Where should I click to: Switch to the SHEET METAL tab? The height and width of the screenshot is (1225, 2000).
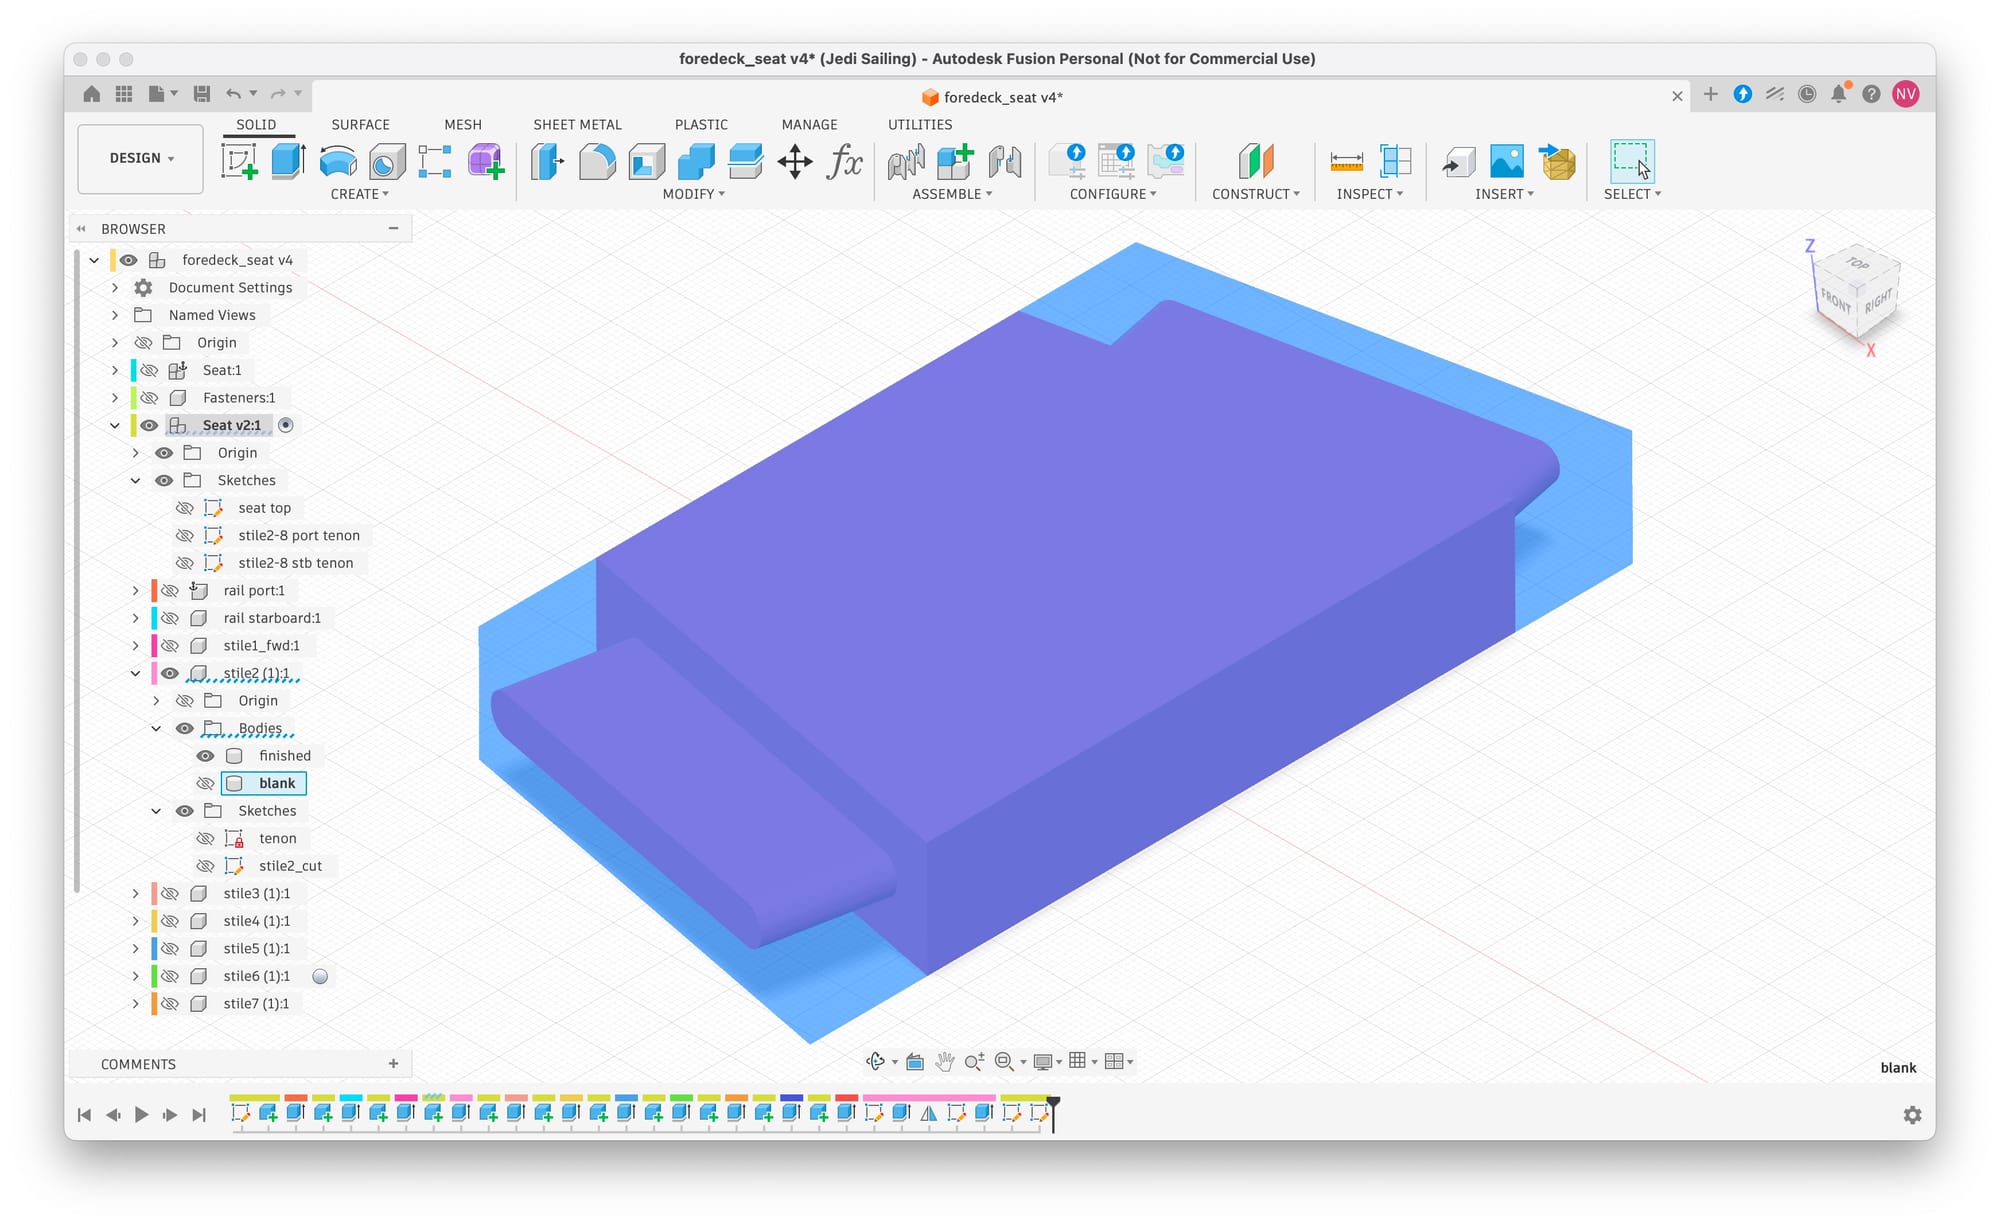point(577,125)
